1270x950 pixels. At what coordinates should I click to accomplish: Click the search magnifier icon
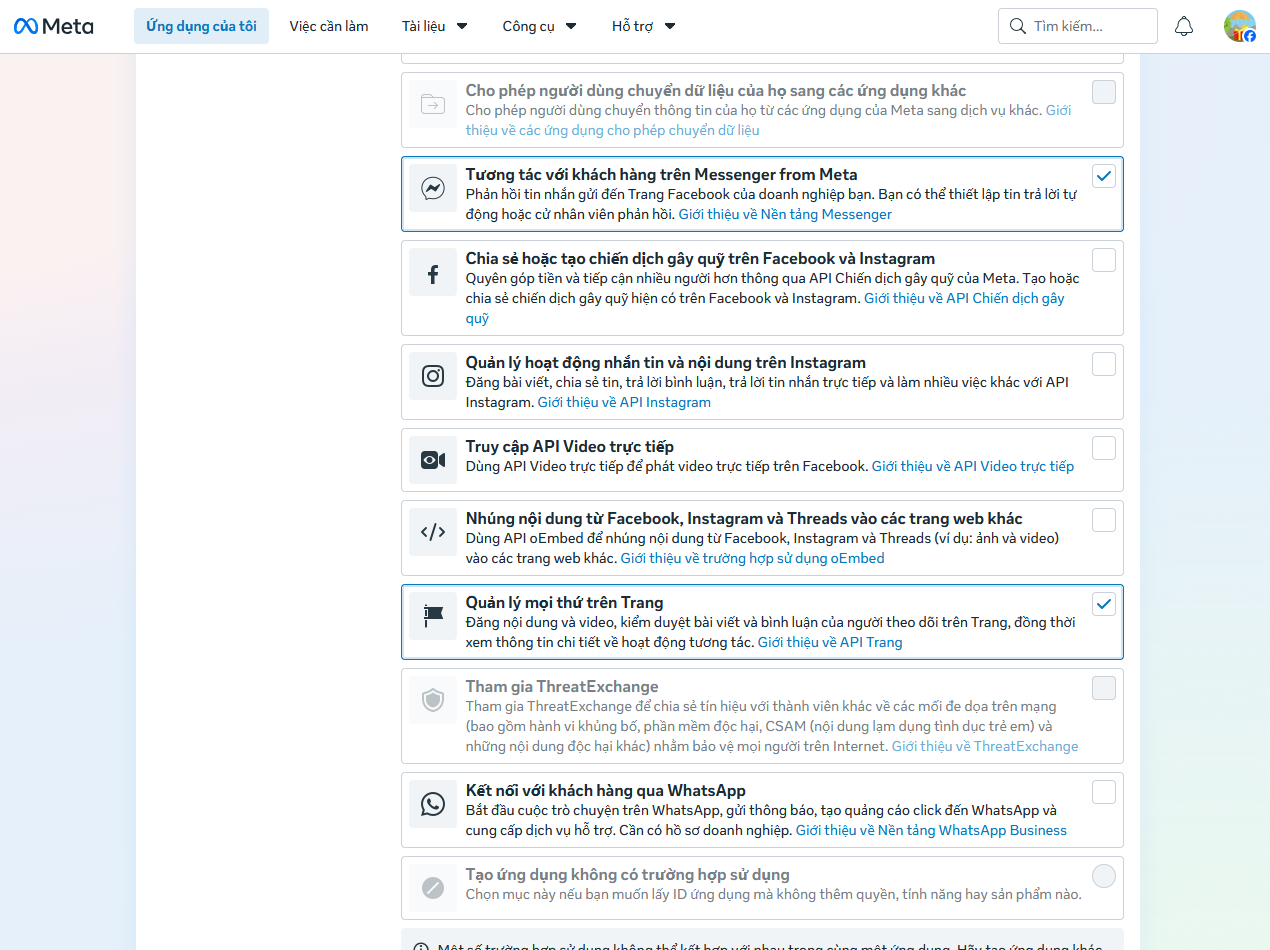click(1018, 26)
